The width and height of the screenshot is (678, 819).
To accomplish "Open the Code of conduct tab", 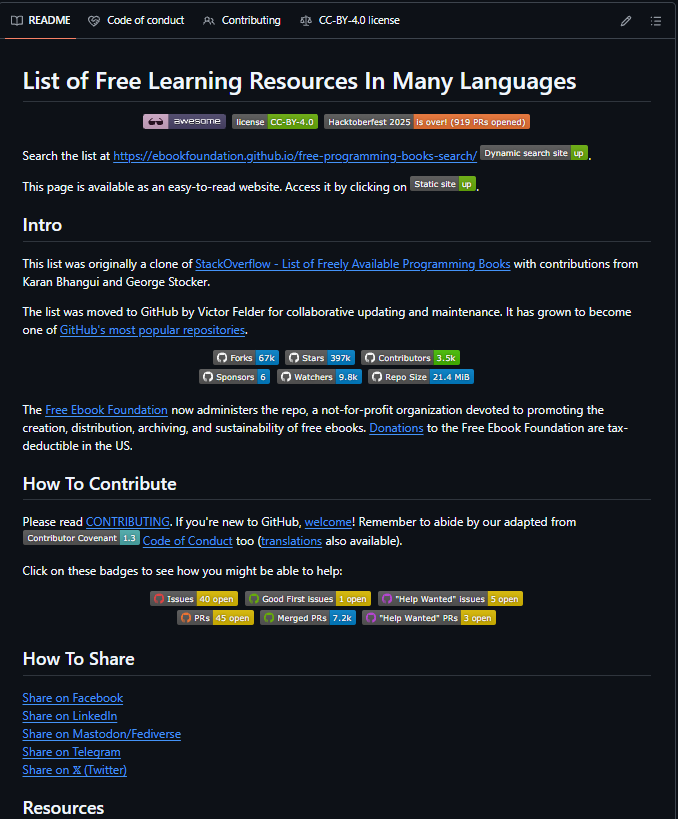I will point(136,20).
